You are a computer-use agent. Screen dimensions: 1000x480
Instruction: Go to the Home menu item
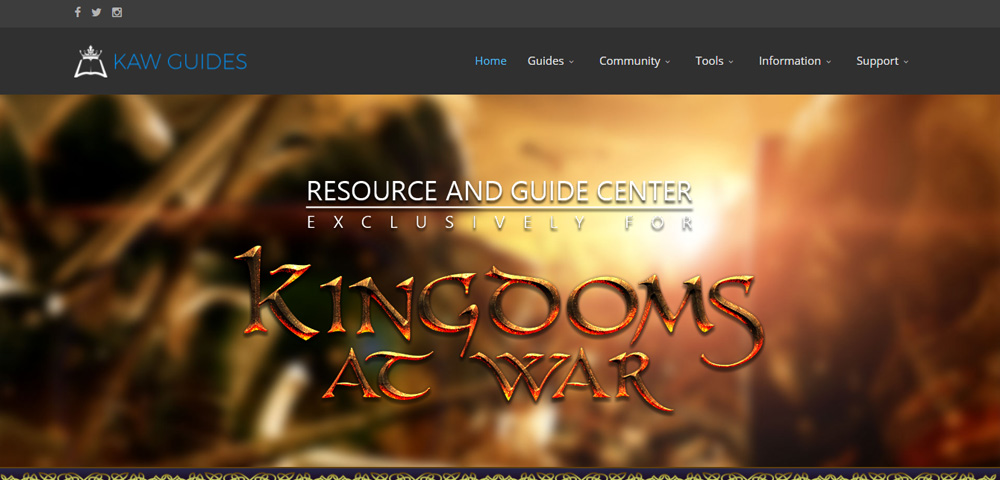(x=490, y=61)
